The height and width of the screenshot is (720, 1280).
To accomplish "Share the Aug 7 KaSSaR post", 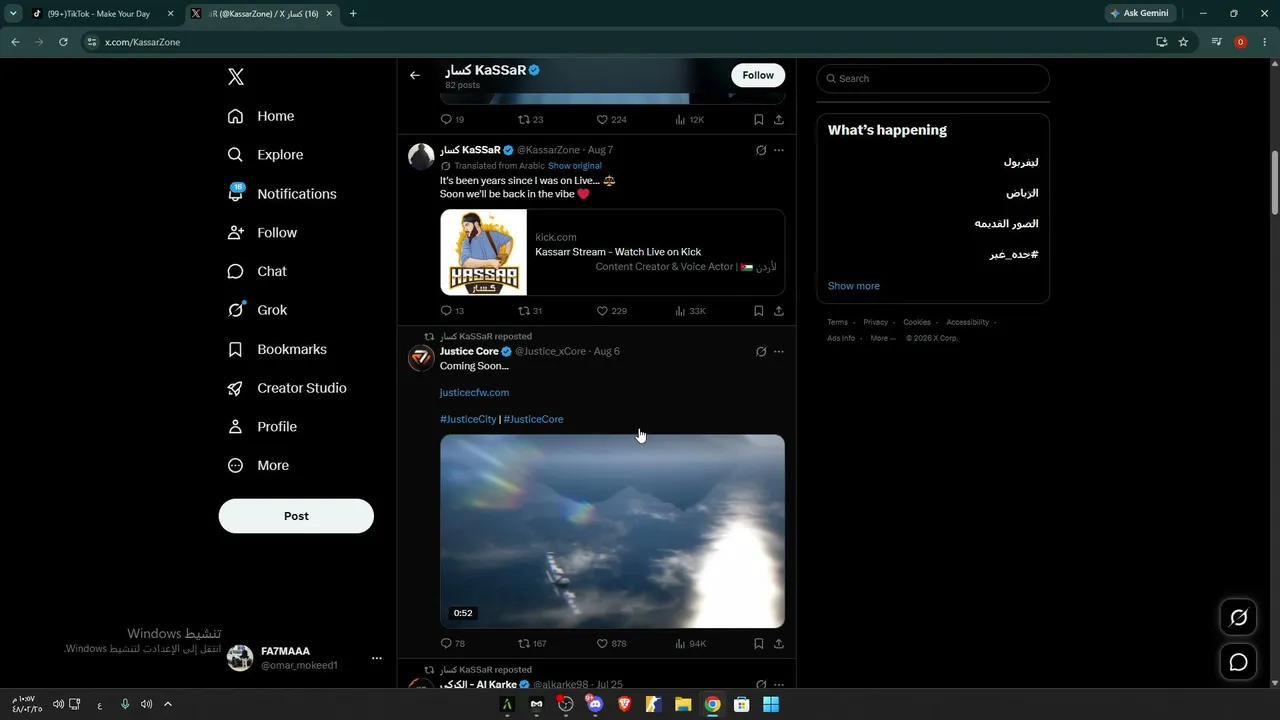I will pyautogui.click(x=779, y=311).
